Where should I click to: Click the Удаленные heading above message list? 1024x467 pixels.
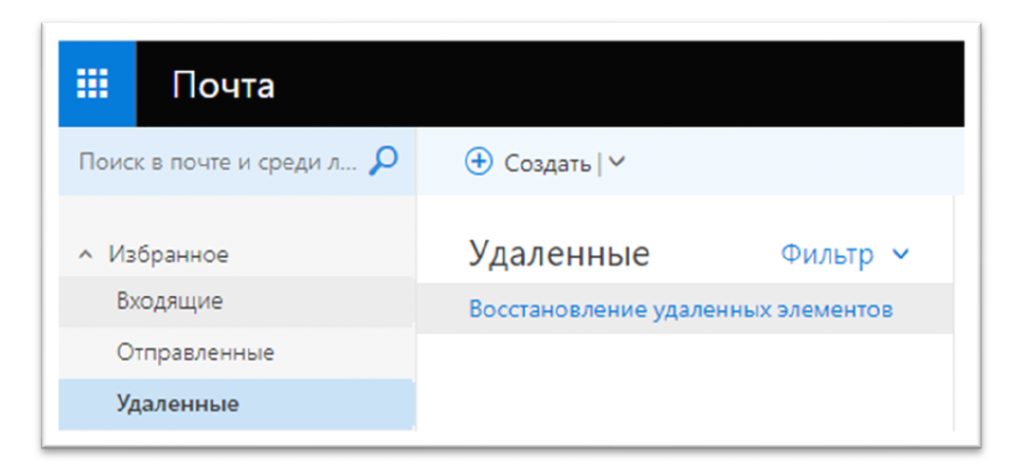[x=559, y=255]
